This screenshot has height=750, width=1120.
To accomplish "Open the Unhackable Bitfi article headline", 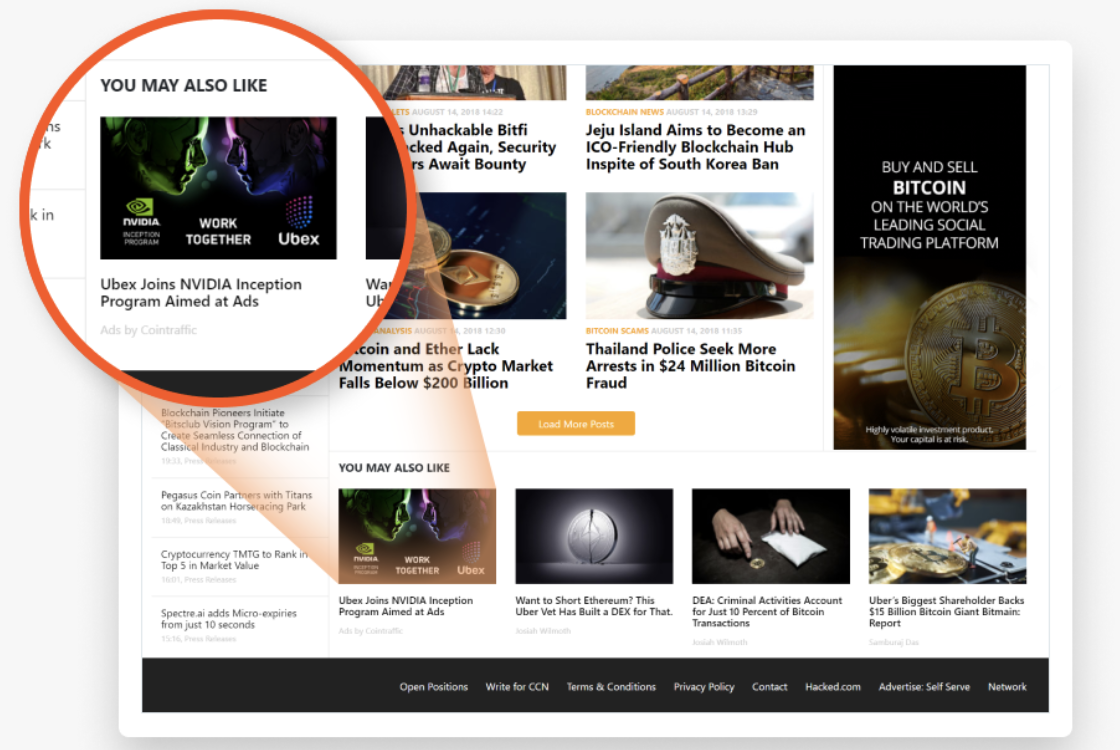I will click(482, 147).
